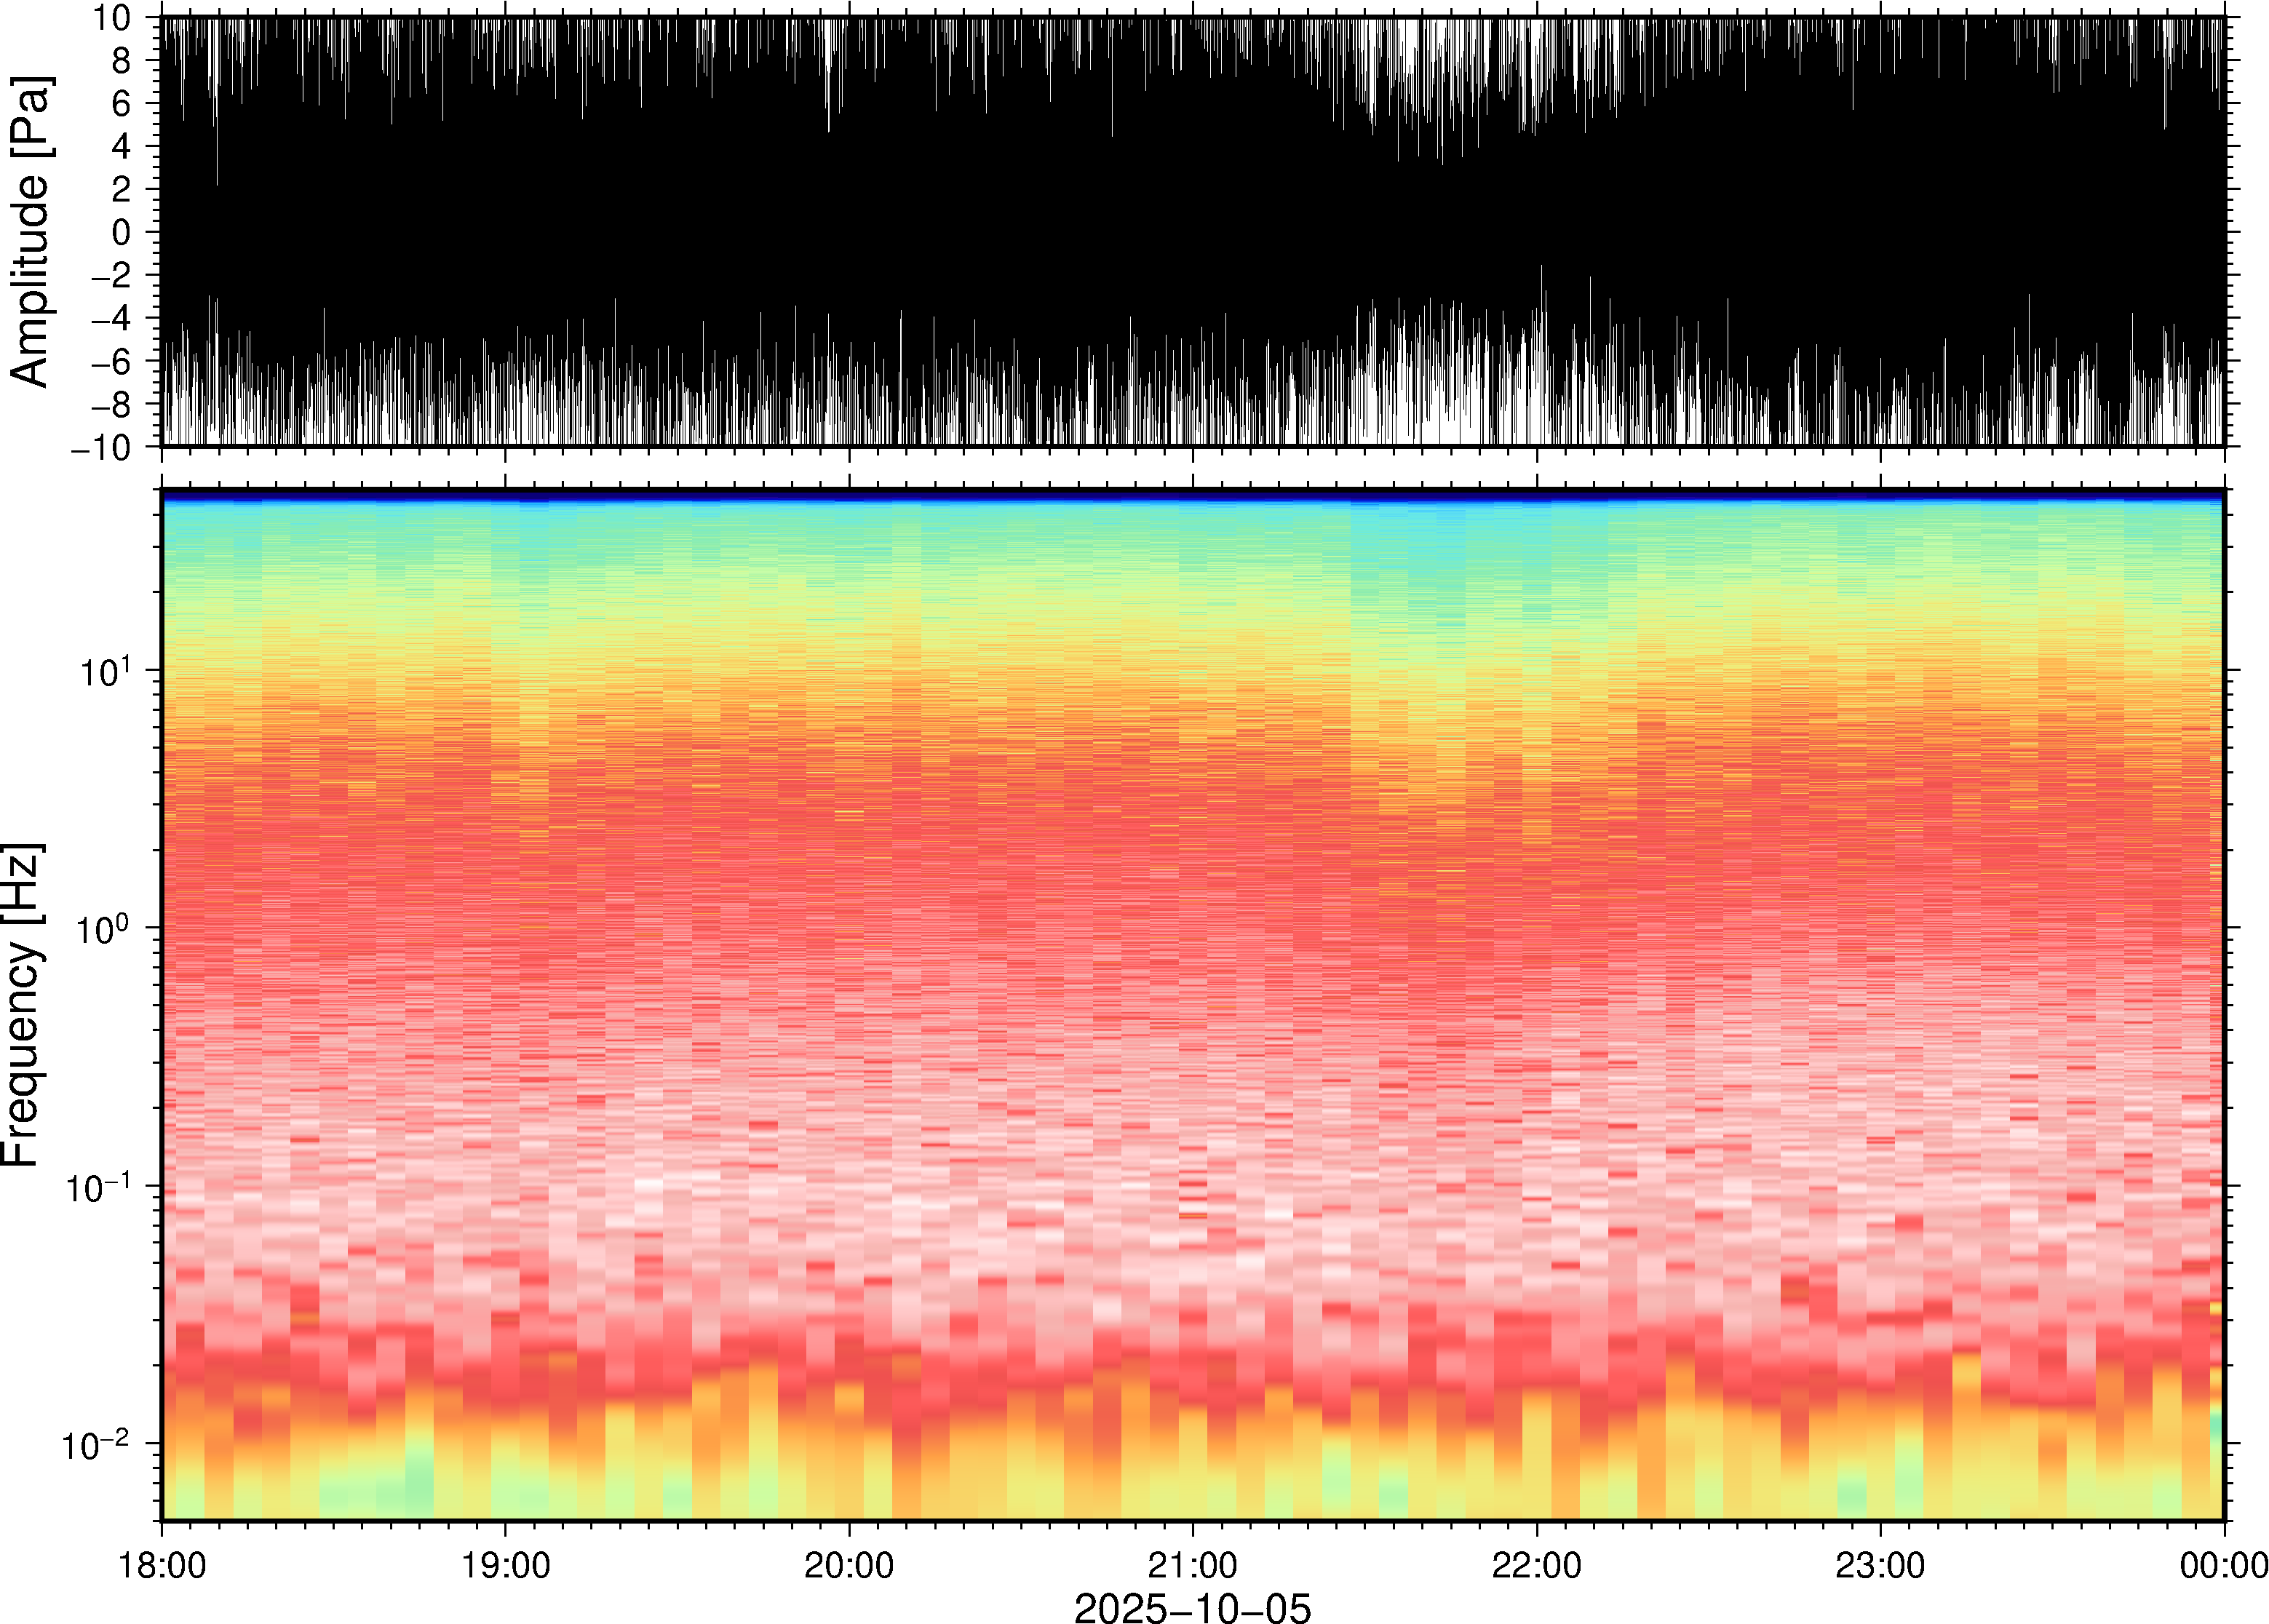Click the amplitude tick label -6
This screenshot has width=2269, height=1624.
pyautogui.click(x=110, y=362)
